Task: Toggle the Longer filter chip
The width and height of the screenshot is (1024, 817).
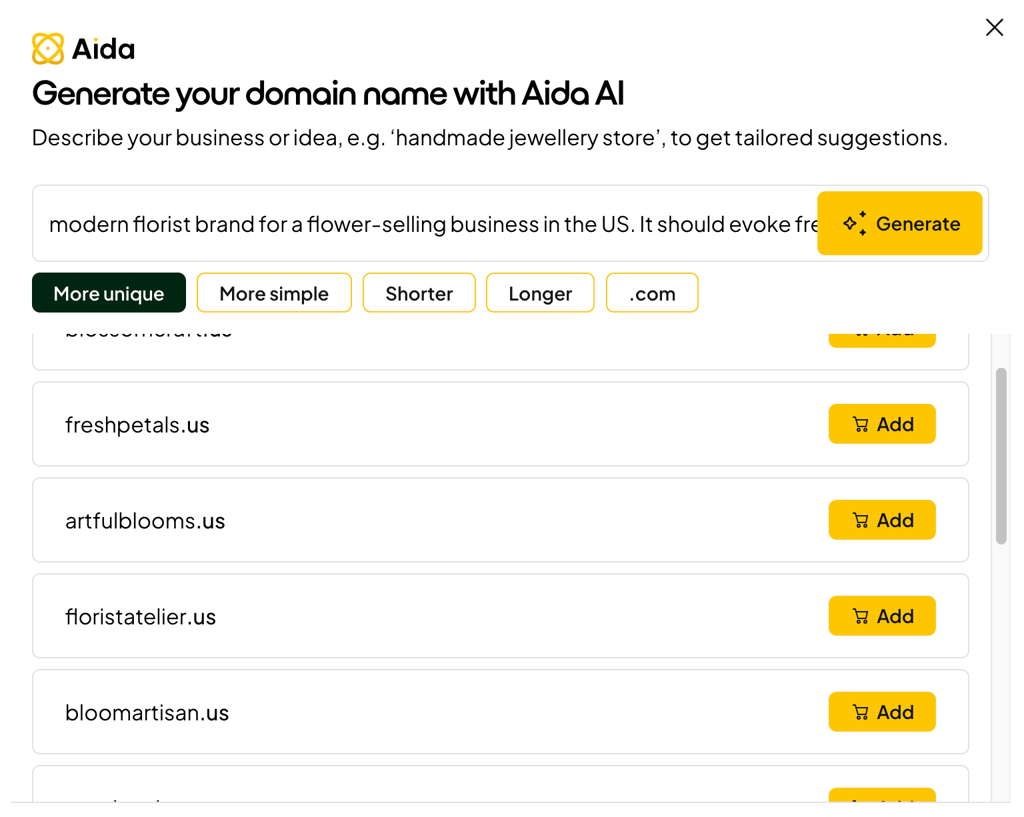Action: coord(540,293)
